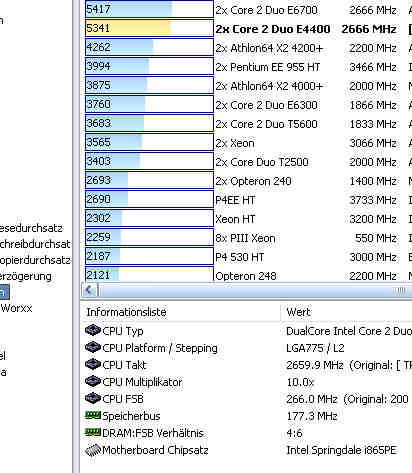Select the 2x Xeon row

(248, 143)
